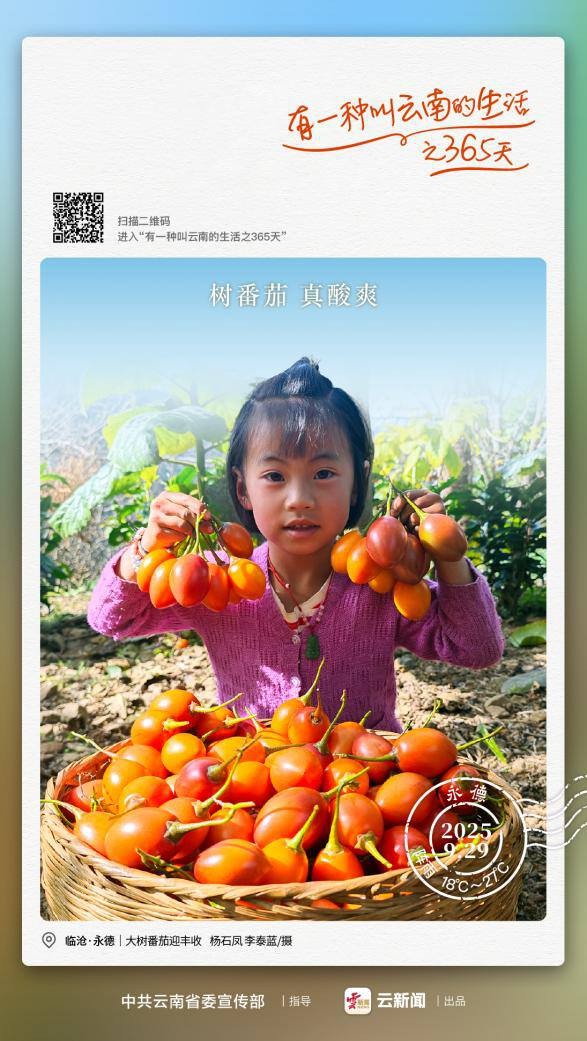Click the 云新闻 red logo icon
The height and width of the screenshot is (1041, 587).
tap(357, 1001)
